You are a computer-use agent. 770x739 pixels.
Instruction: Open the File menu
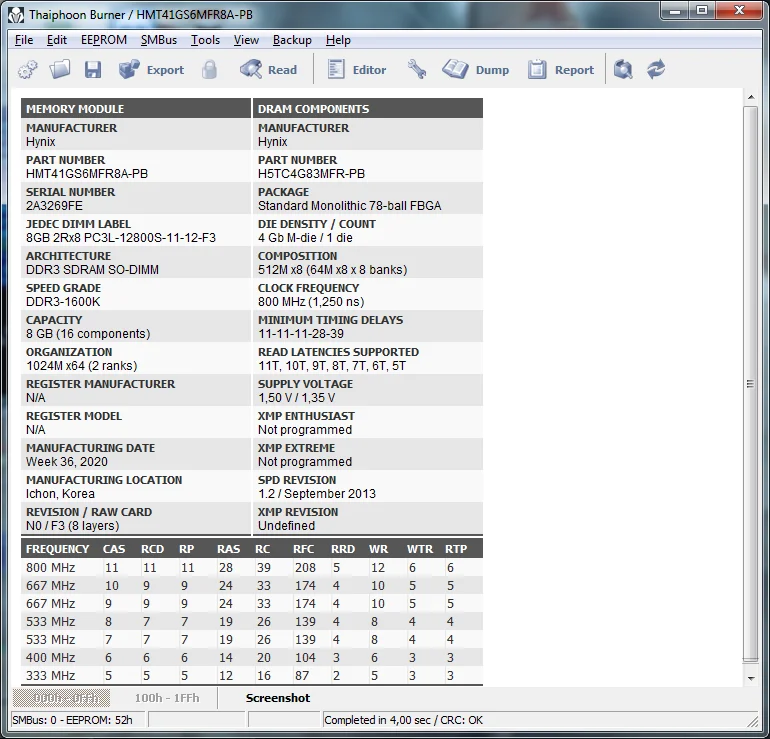[x=24, y=40]
